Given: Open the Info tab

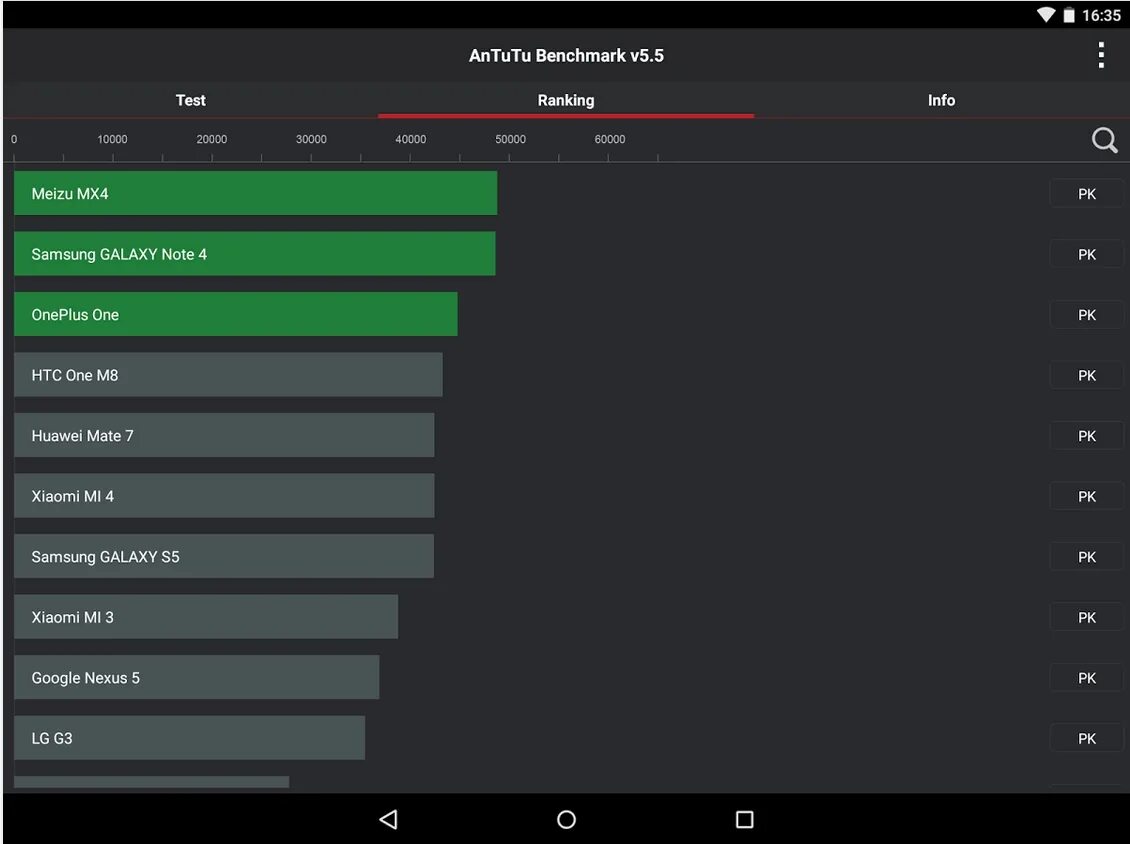Looking at the screenshot, I should (941, 100).
